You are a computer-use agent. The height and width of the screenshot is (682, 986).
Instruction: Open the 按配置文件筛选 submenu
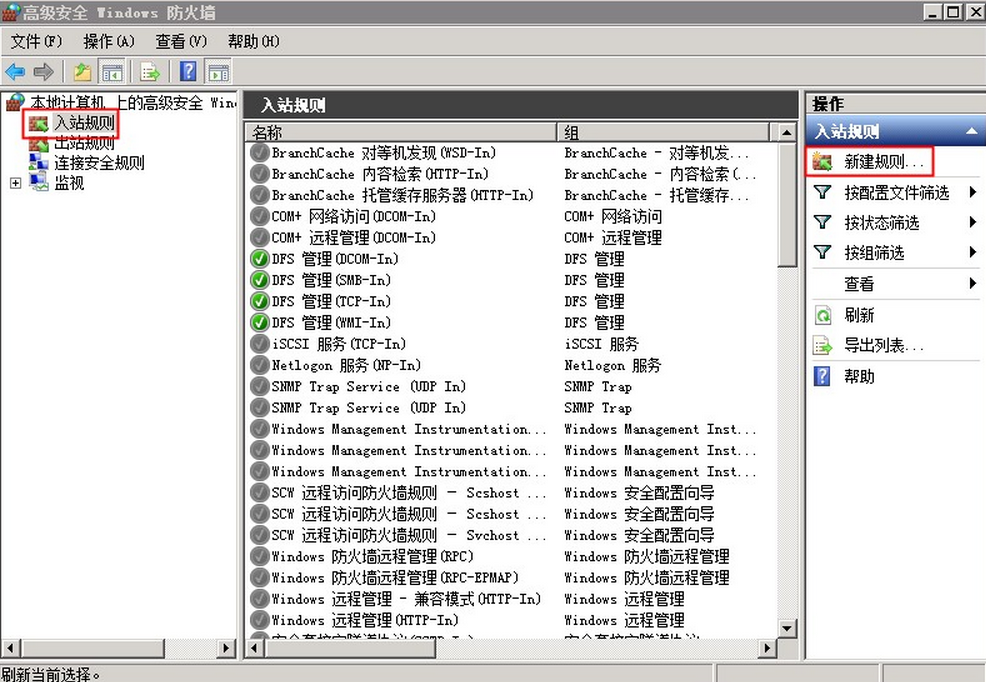[x=896, y=193]
